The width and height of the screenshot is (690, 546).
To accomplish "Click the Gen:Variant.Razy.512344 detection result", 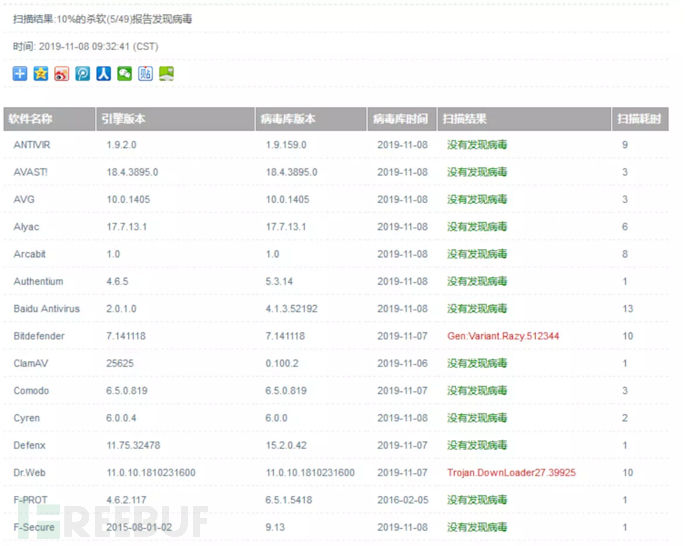I will click(x=503, y=336).
